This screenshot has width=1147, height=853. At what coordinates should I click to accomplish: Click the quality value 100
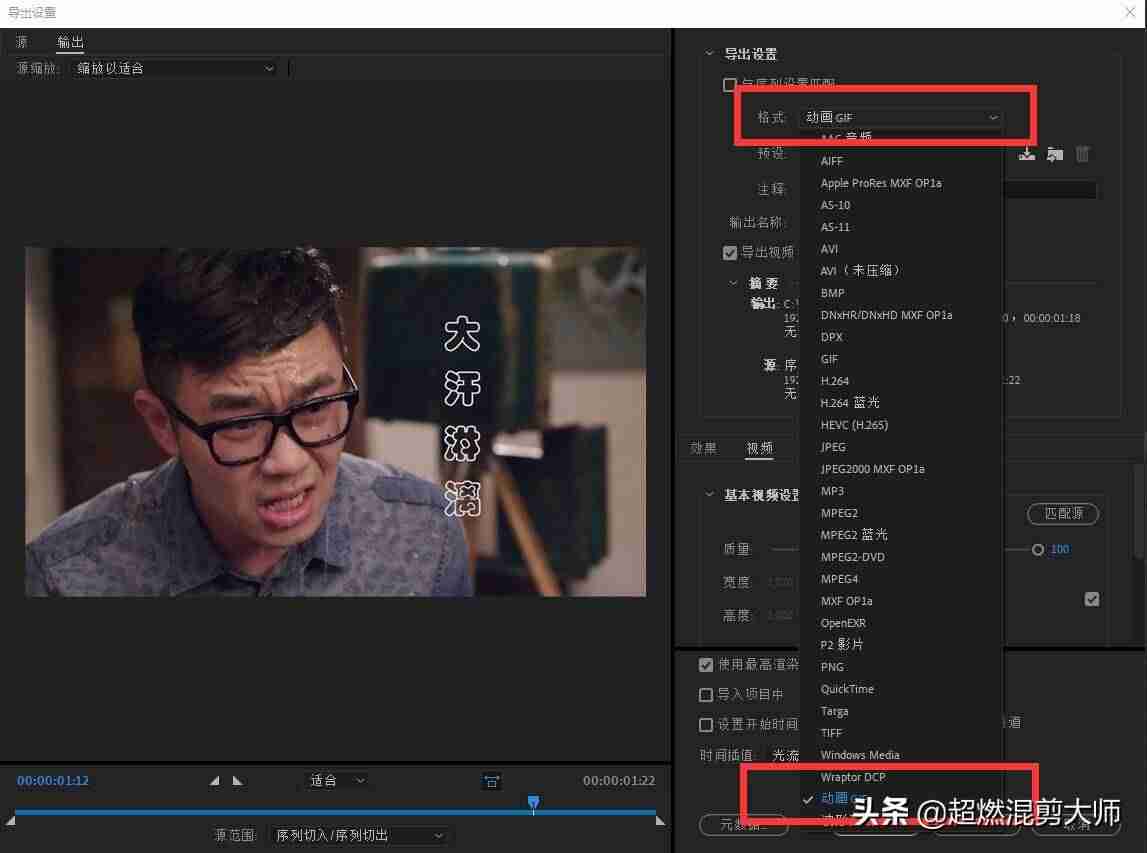(1060, 549)
